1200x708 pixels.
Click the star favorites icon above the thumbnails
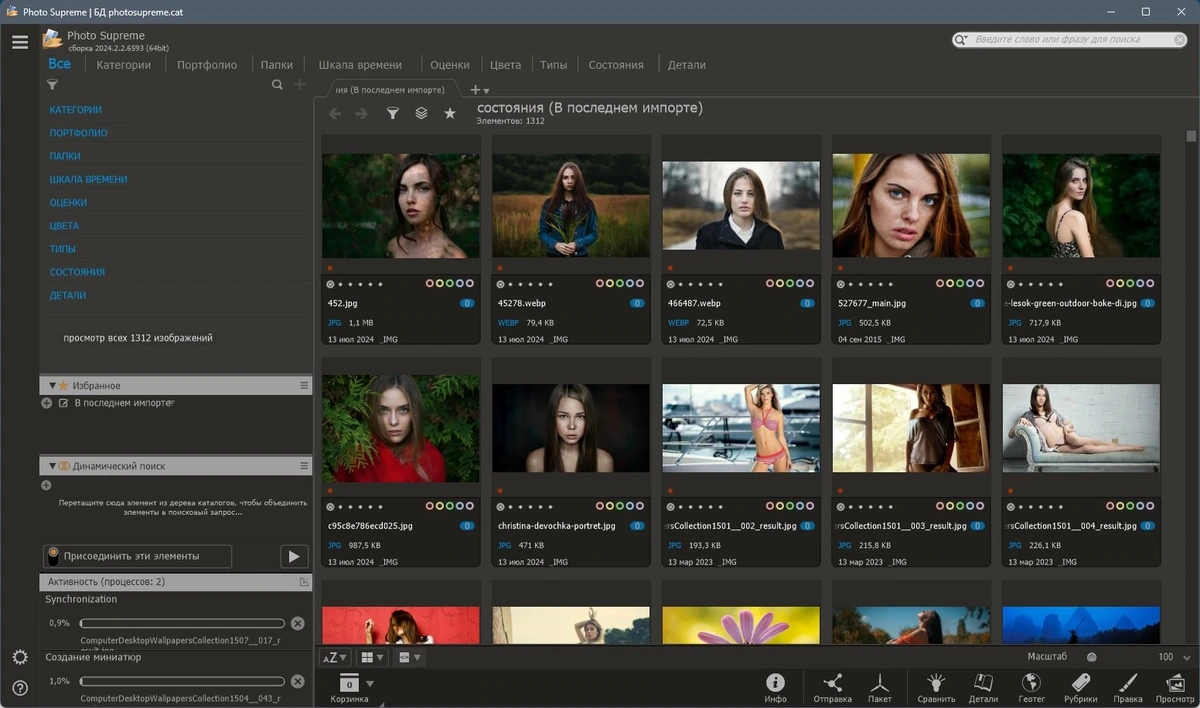pyautogui.click(x=450, y=114)
